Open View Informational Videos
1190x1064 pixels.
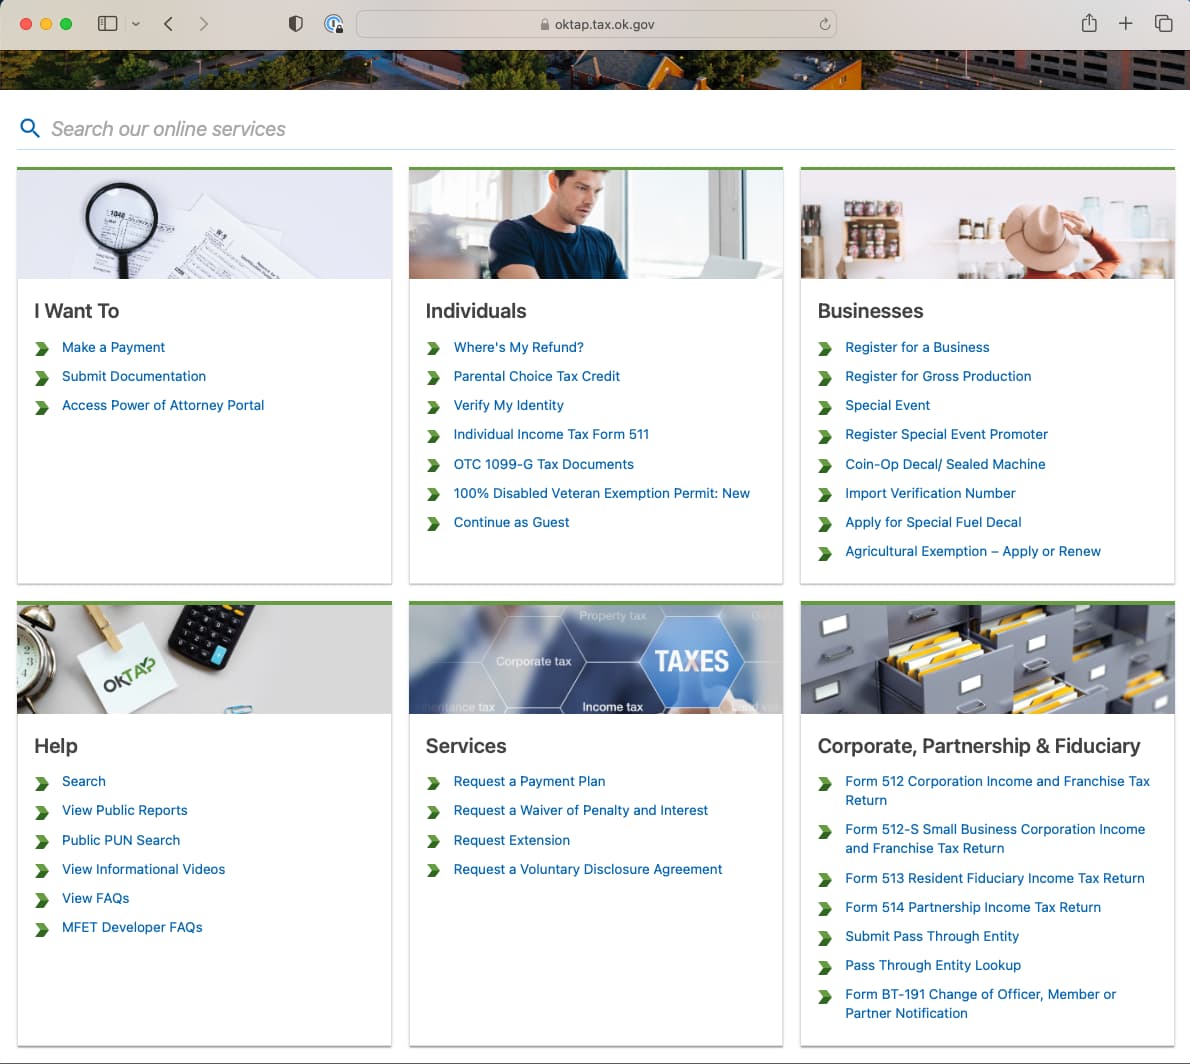point(143,869)
